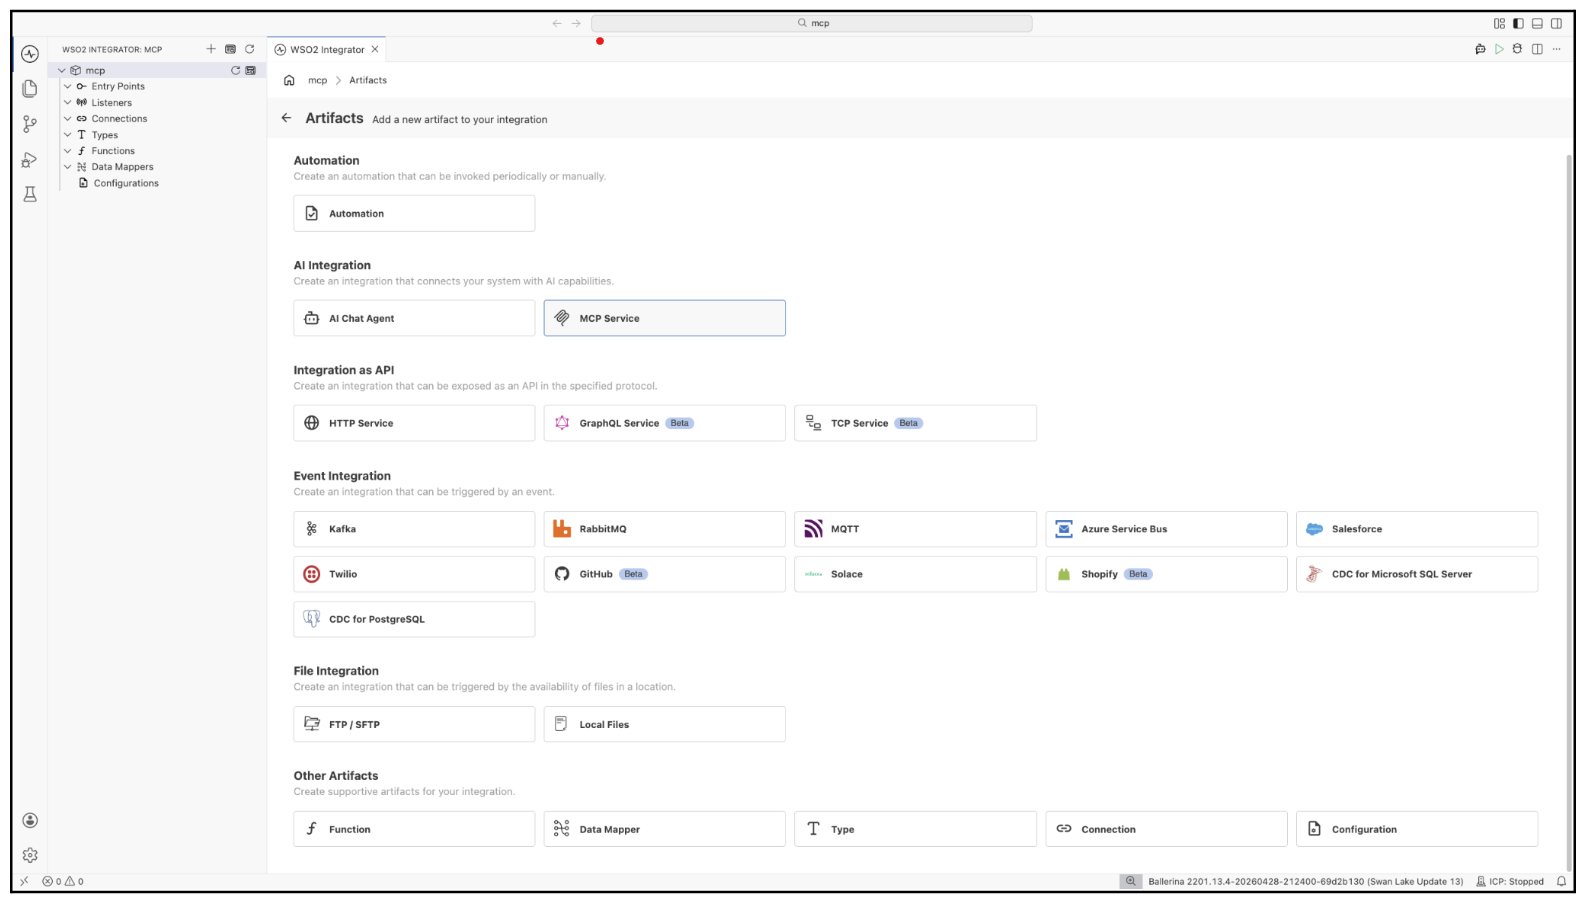
Task: Toggle the bottom panel visibility
Action: coord(1537,23)
